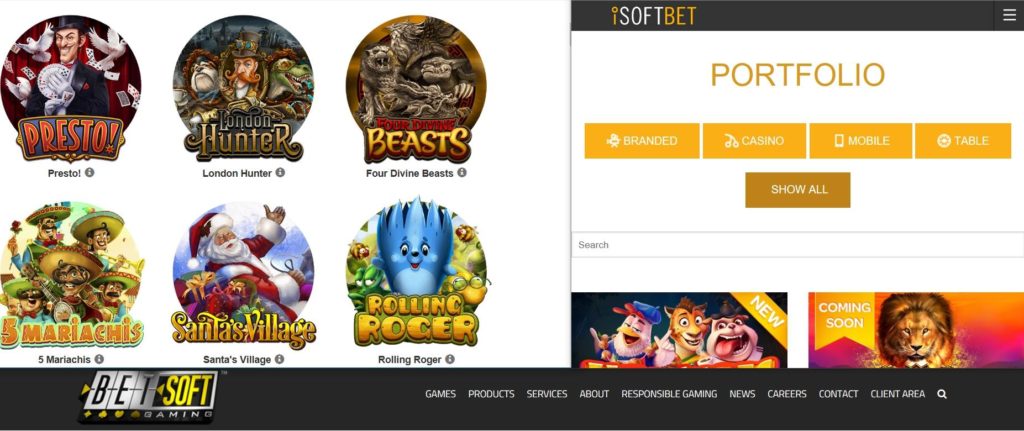Click the info icon next to 5 Mariachis
Screen dimensions: 1024x431
(x=99, y=359)
